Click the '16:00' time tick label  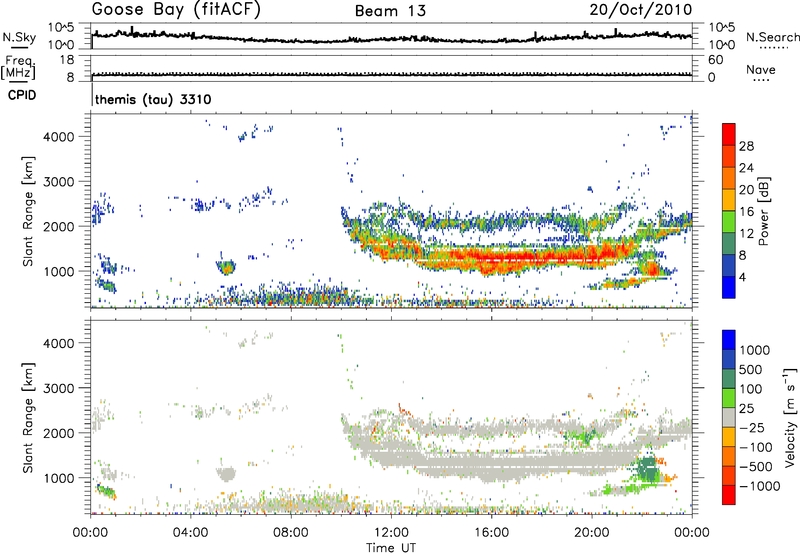click(x=491, y=533)
